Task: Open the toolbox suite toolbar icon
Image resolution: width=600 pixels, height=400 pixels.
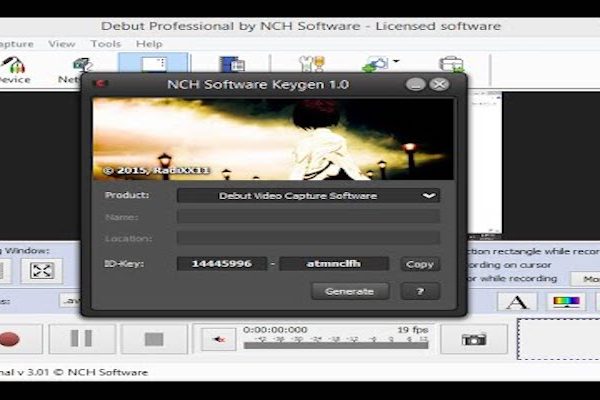Action: (451, 64)
